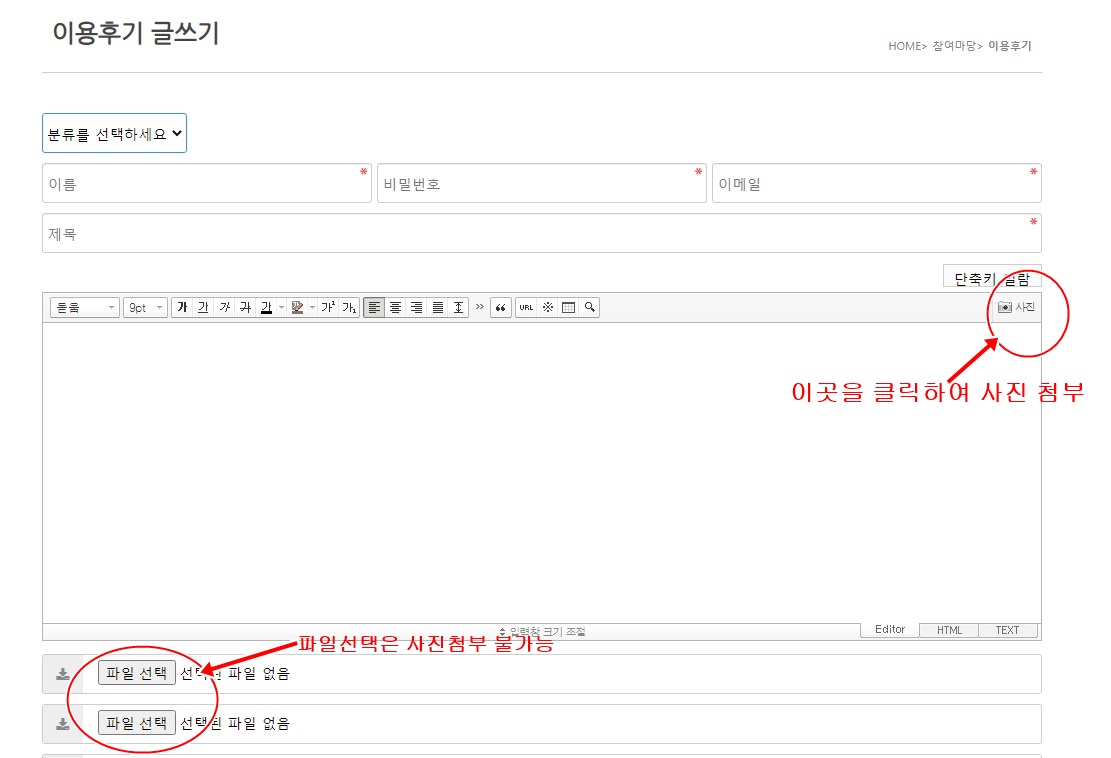
Task: Switch to the Editor mode tab
Action: 890,630
